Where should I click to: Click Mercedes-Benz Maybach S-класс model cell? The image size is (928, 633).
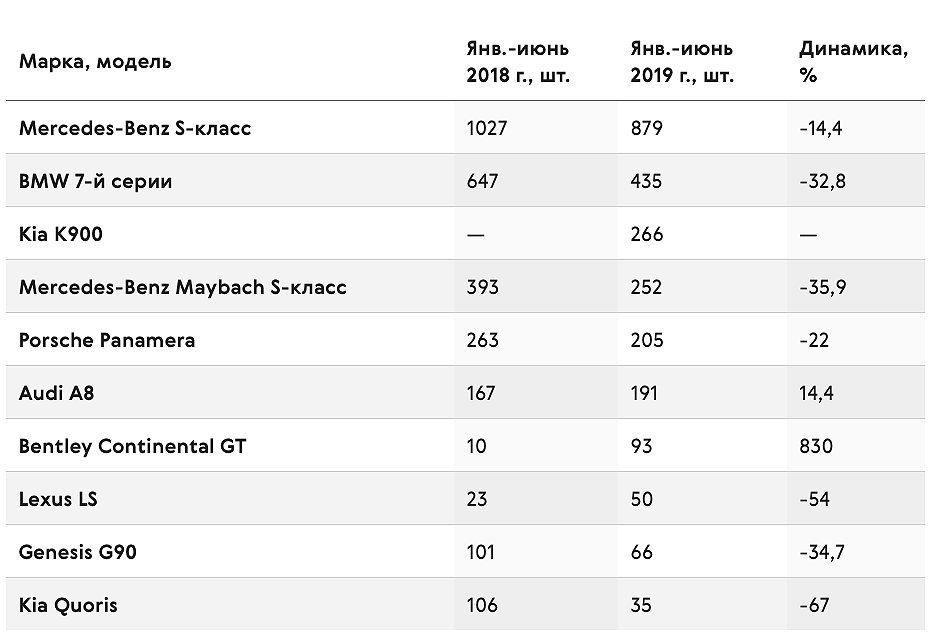point(183,287)
